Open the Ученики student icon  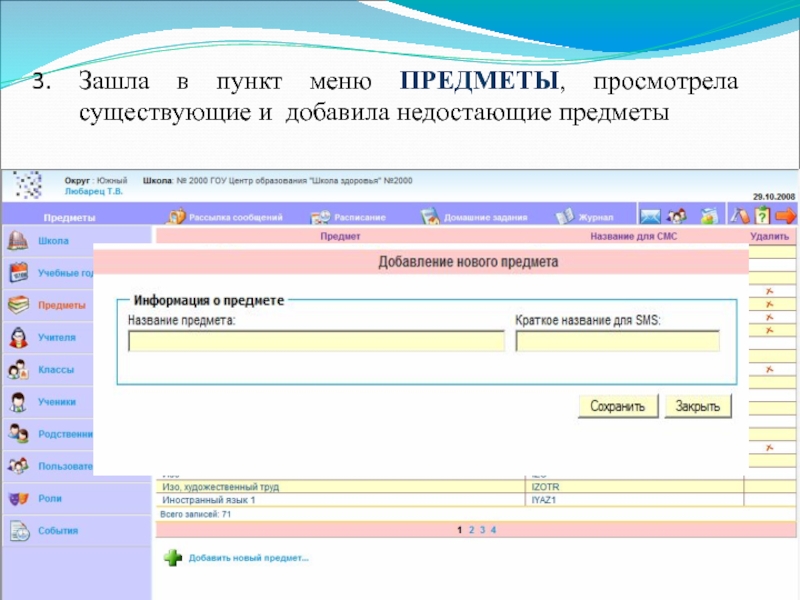pos(17,402)
